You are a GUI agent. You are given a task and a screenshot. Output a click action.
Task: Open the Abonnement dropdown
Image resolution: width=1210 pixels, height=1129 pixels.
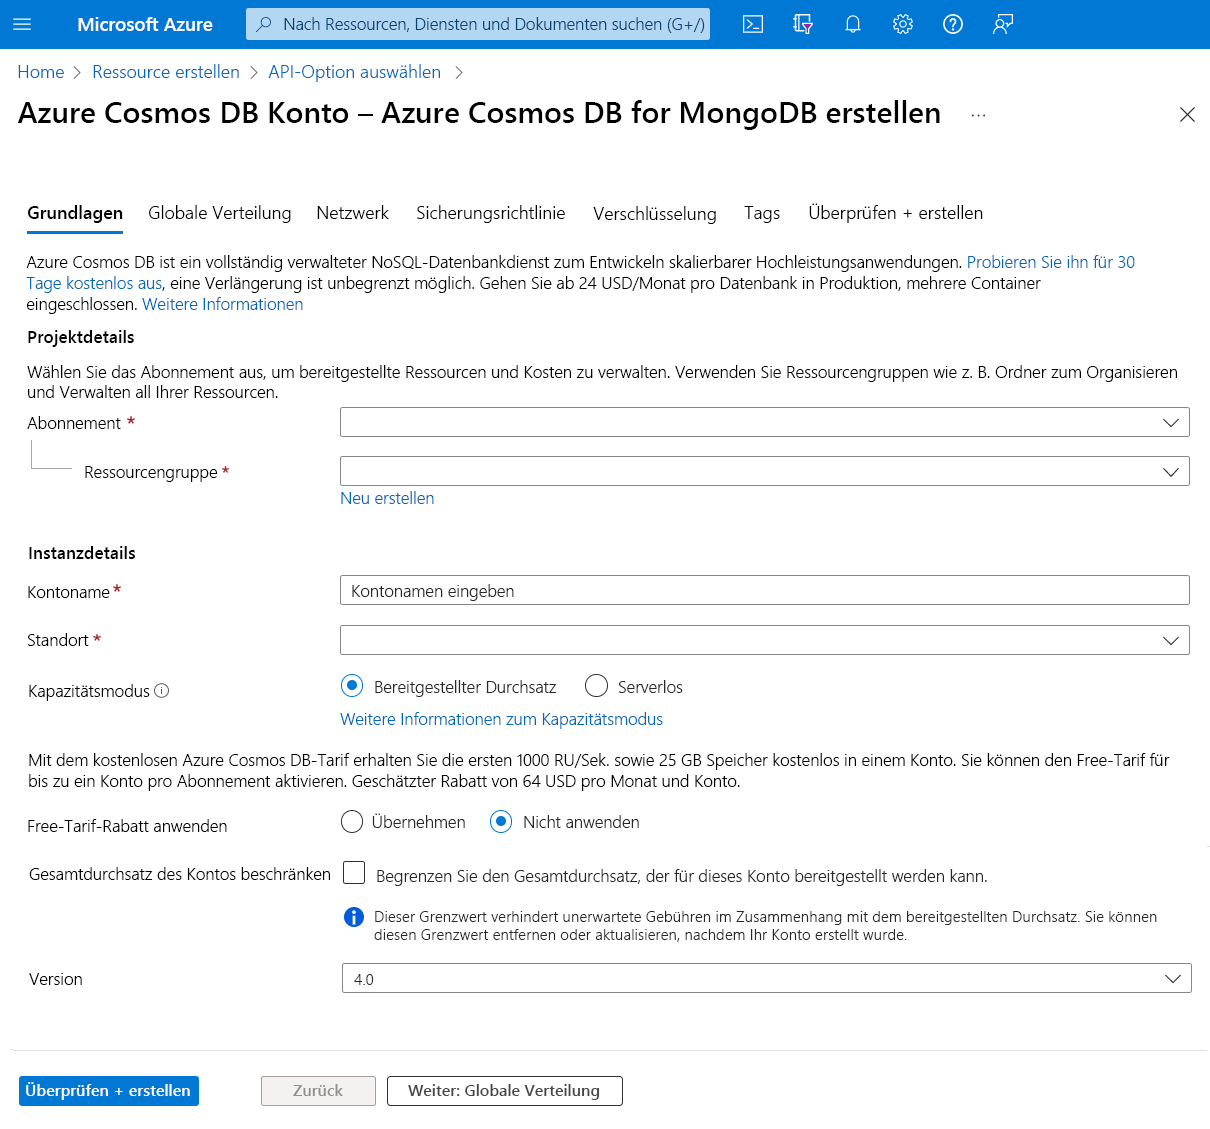tap(765, 422)
